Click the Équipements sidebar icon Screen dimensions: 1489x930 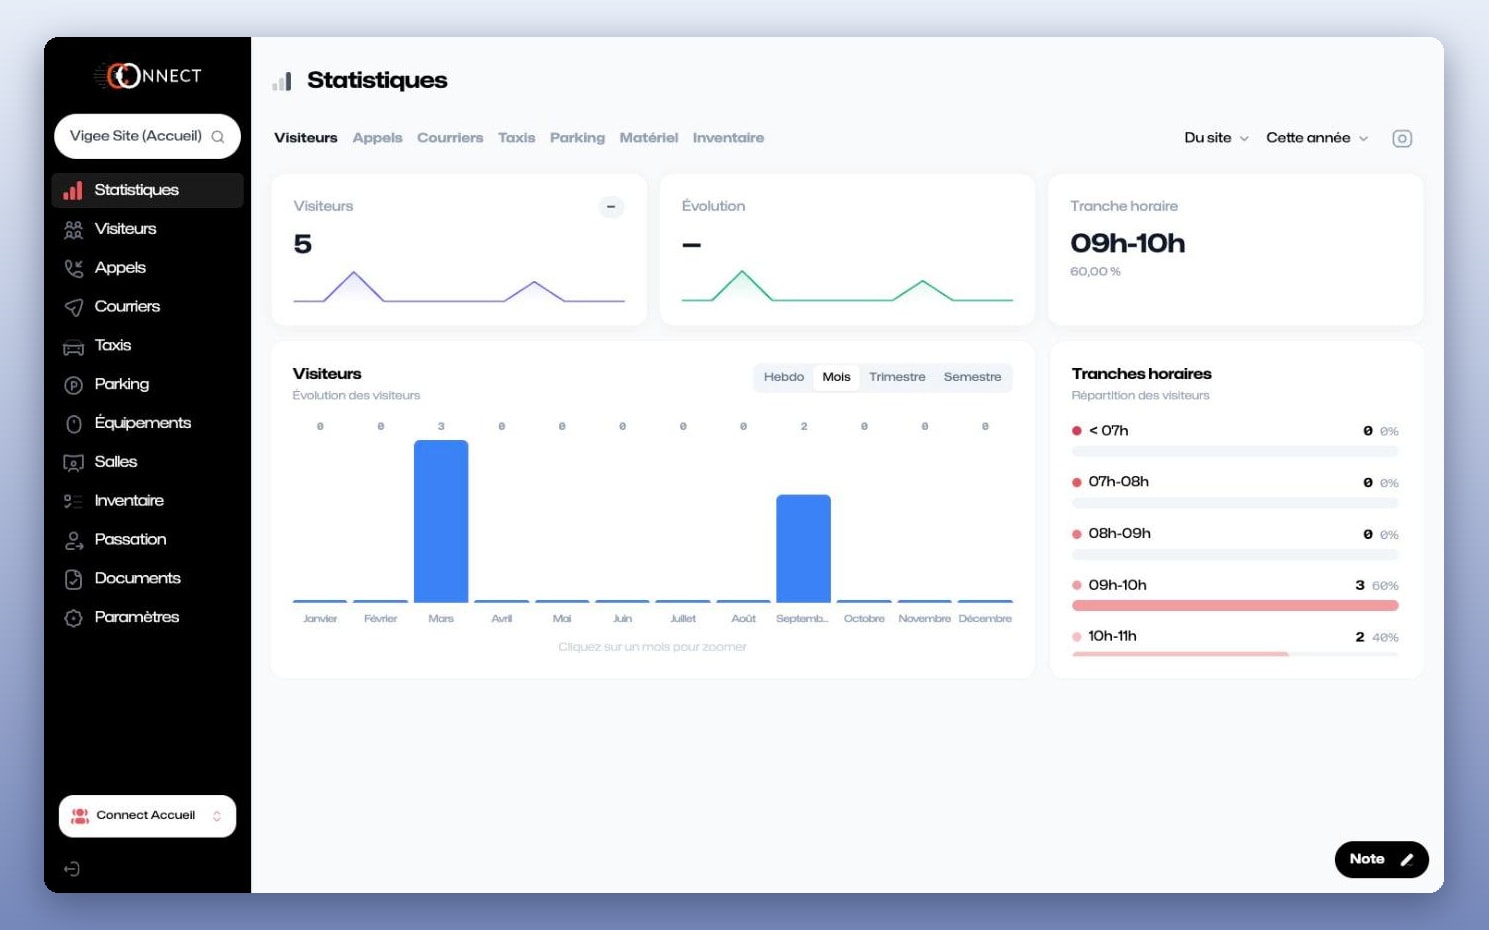click(73, 424)
